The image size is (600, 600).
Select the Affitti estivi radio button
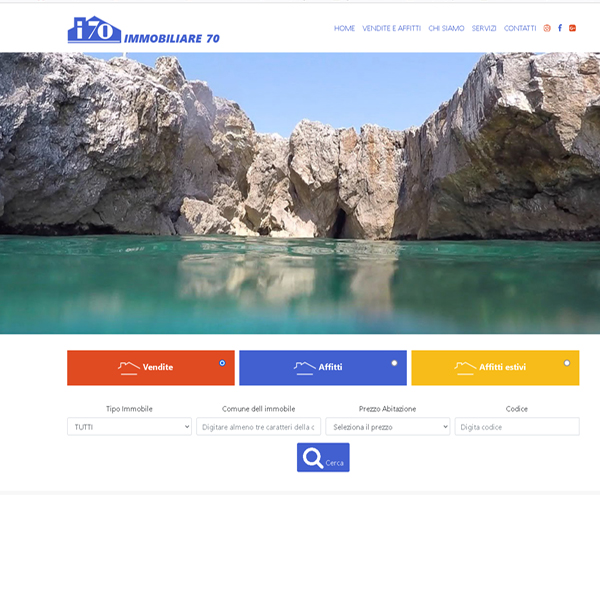pyautogui.click(x=567, y=363)
